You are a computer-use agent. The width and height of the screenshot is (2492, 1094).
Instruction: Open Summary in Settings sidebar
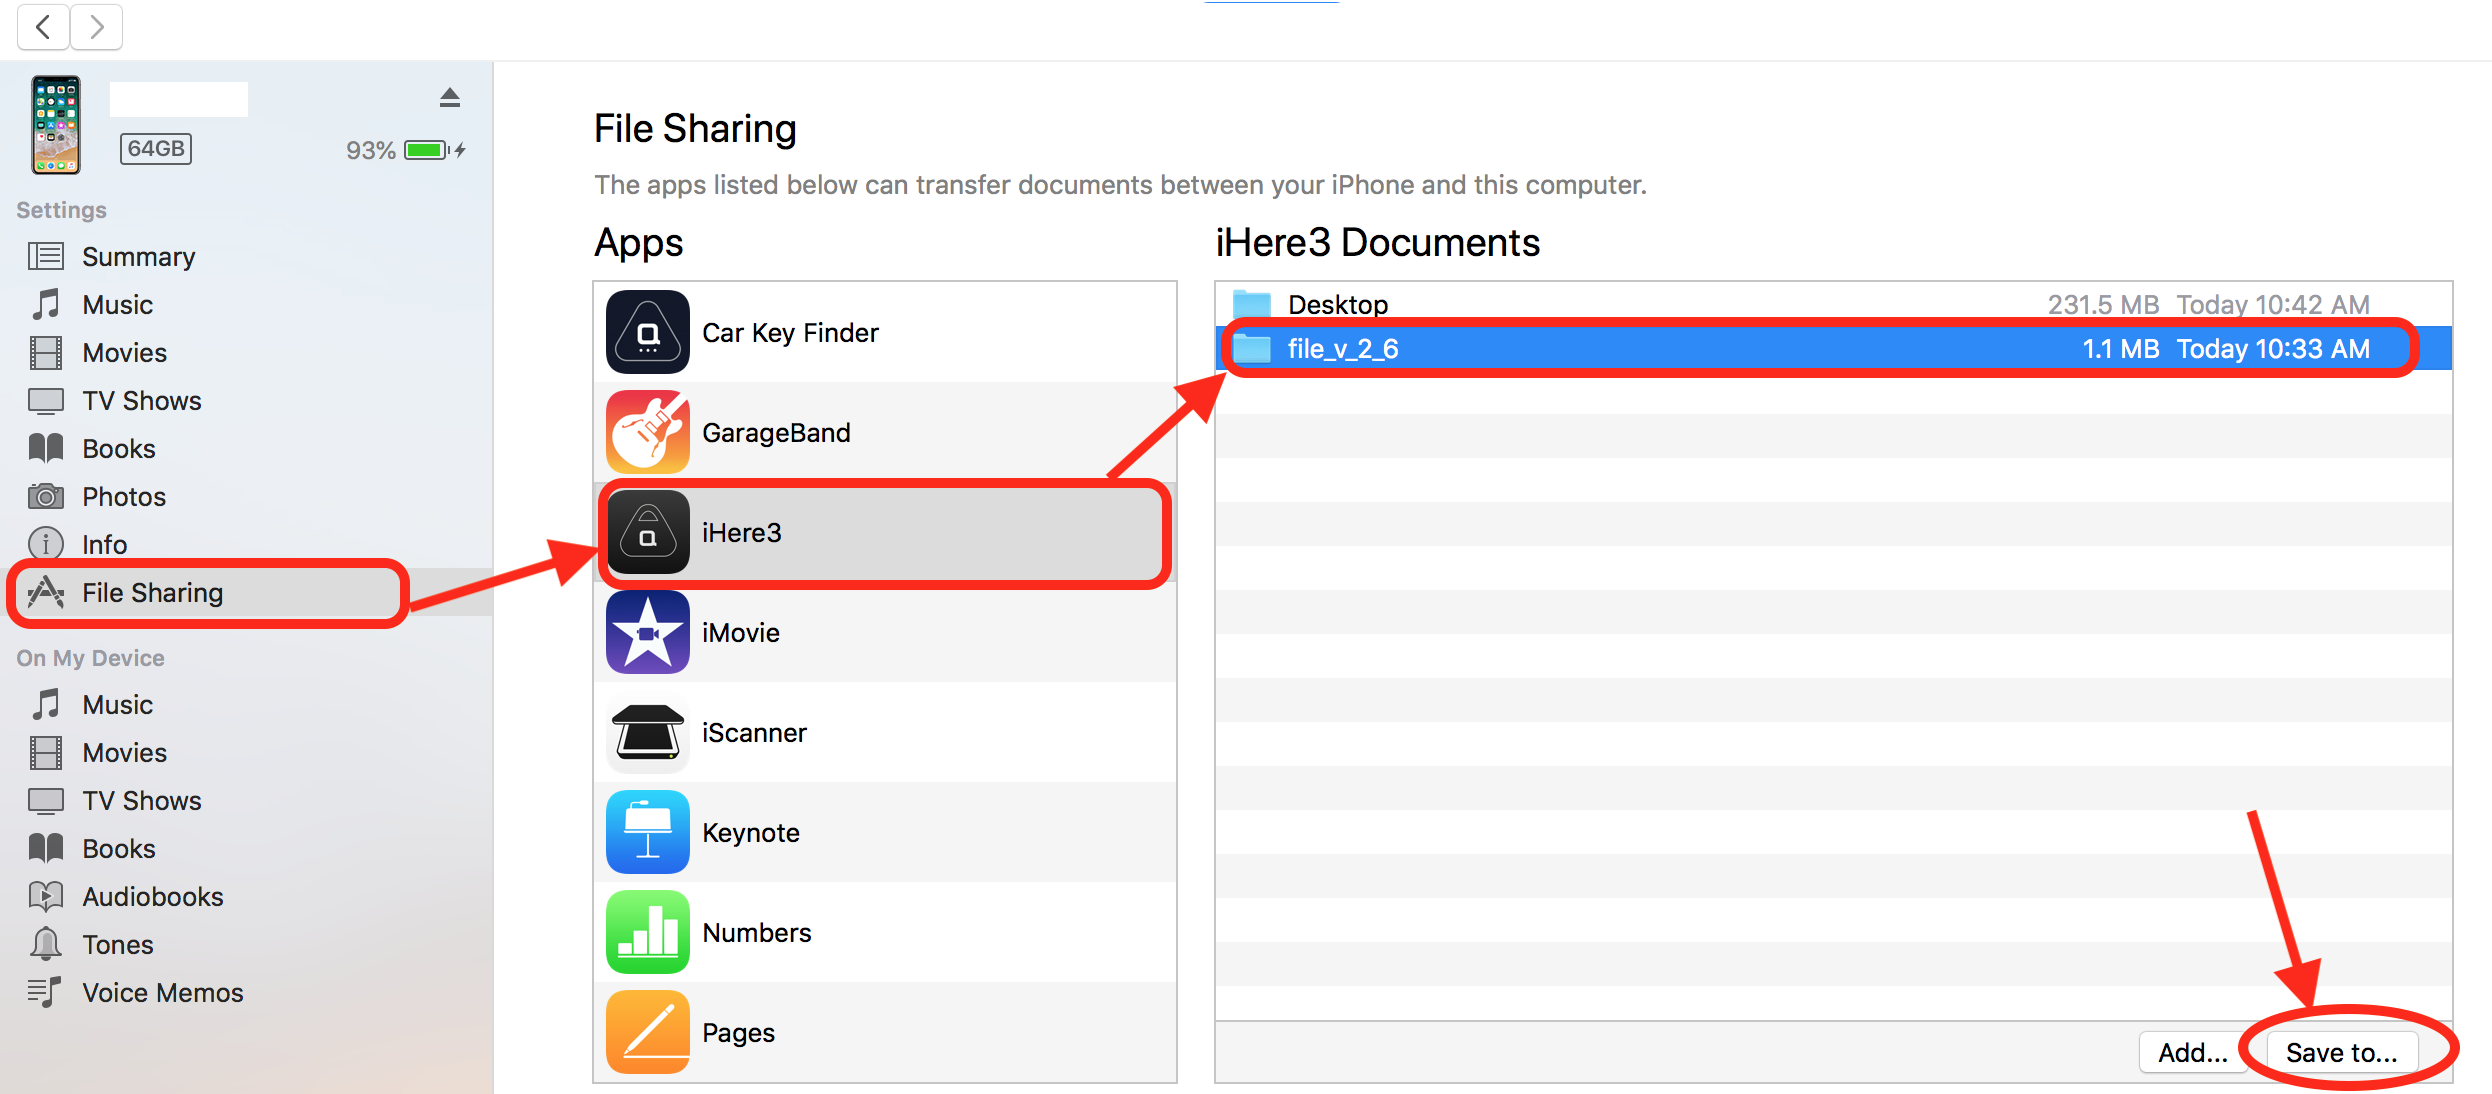click(138, 257)
